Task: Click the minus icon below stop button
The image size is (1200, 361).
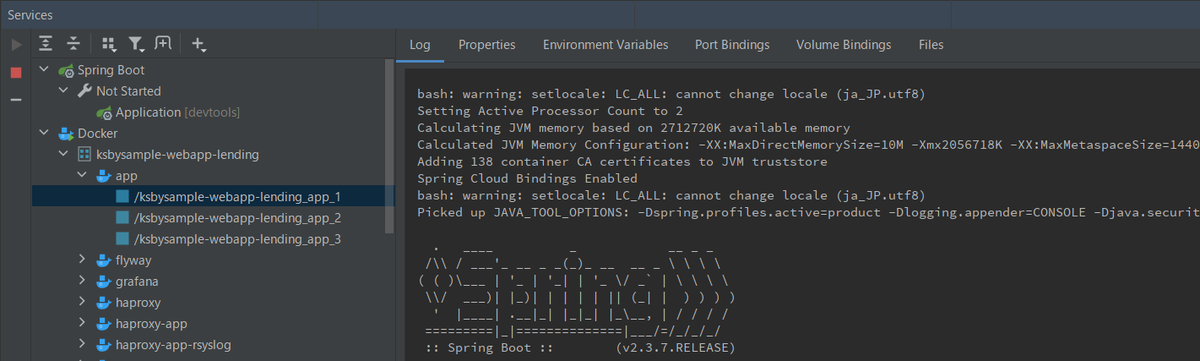Action: pos(15,99)
